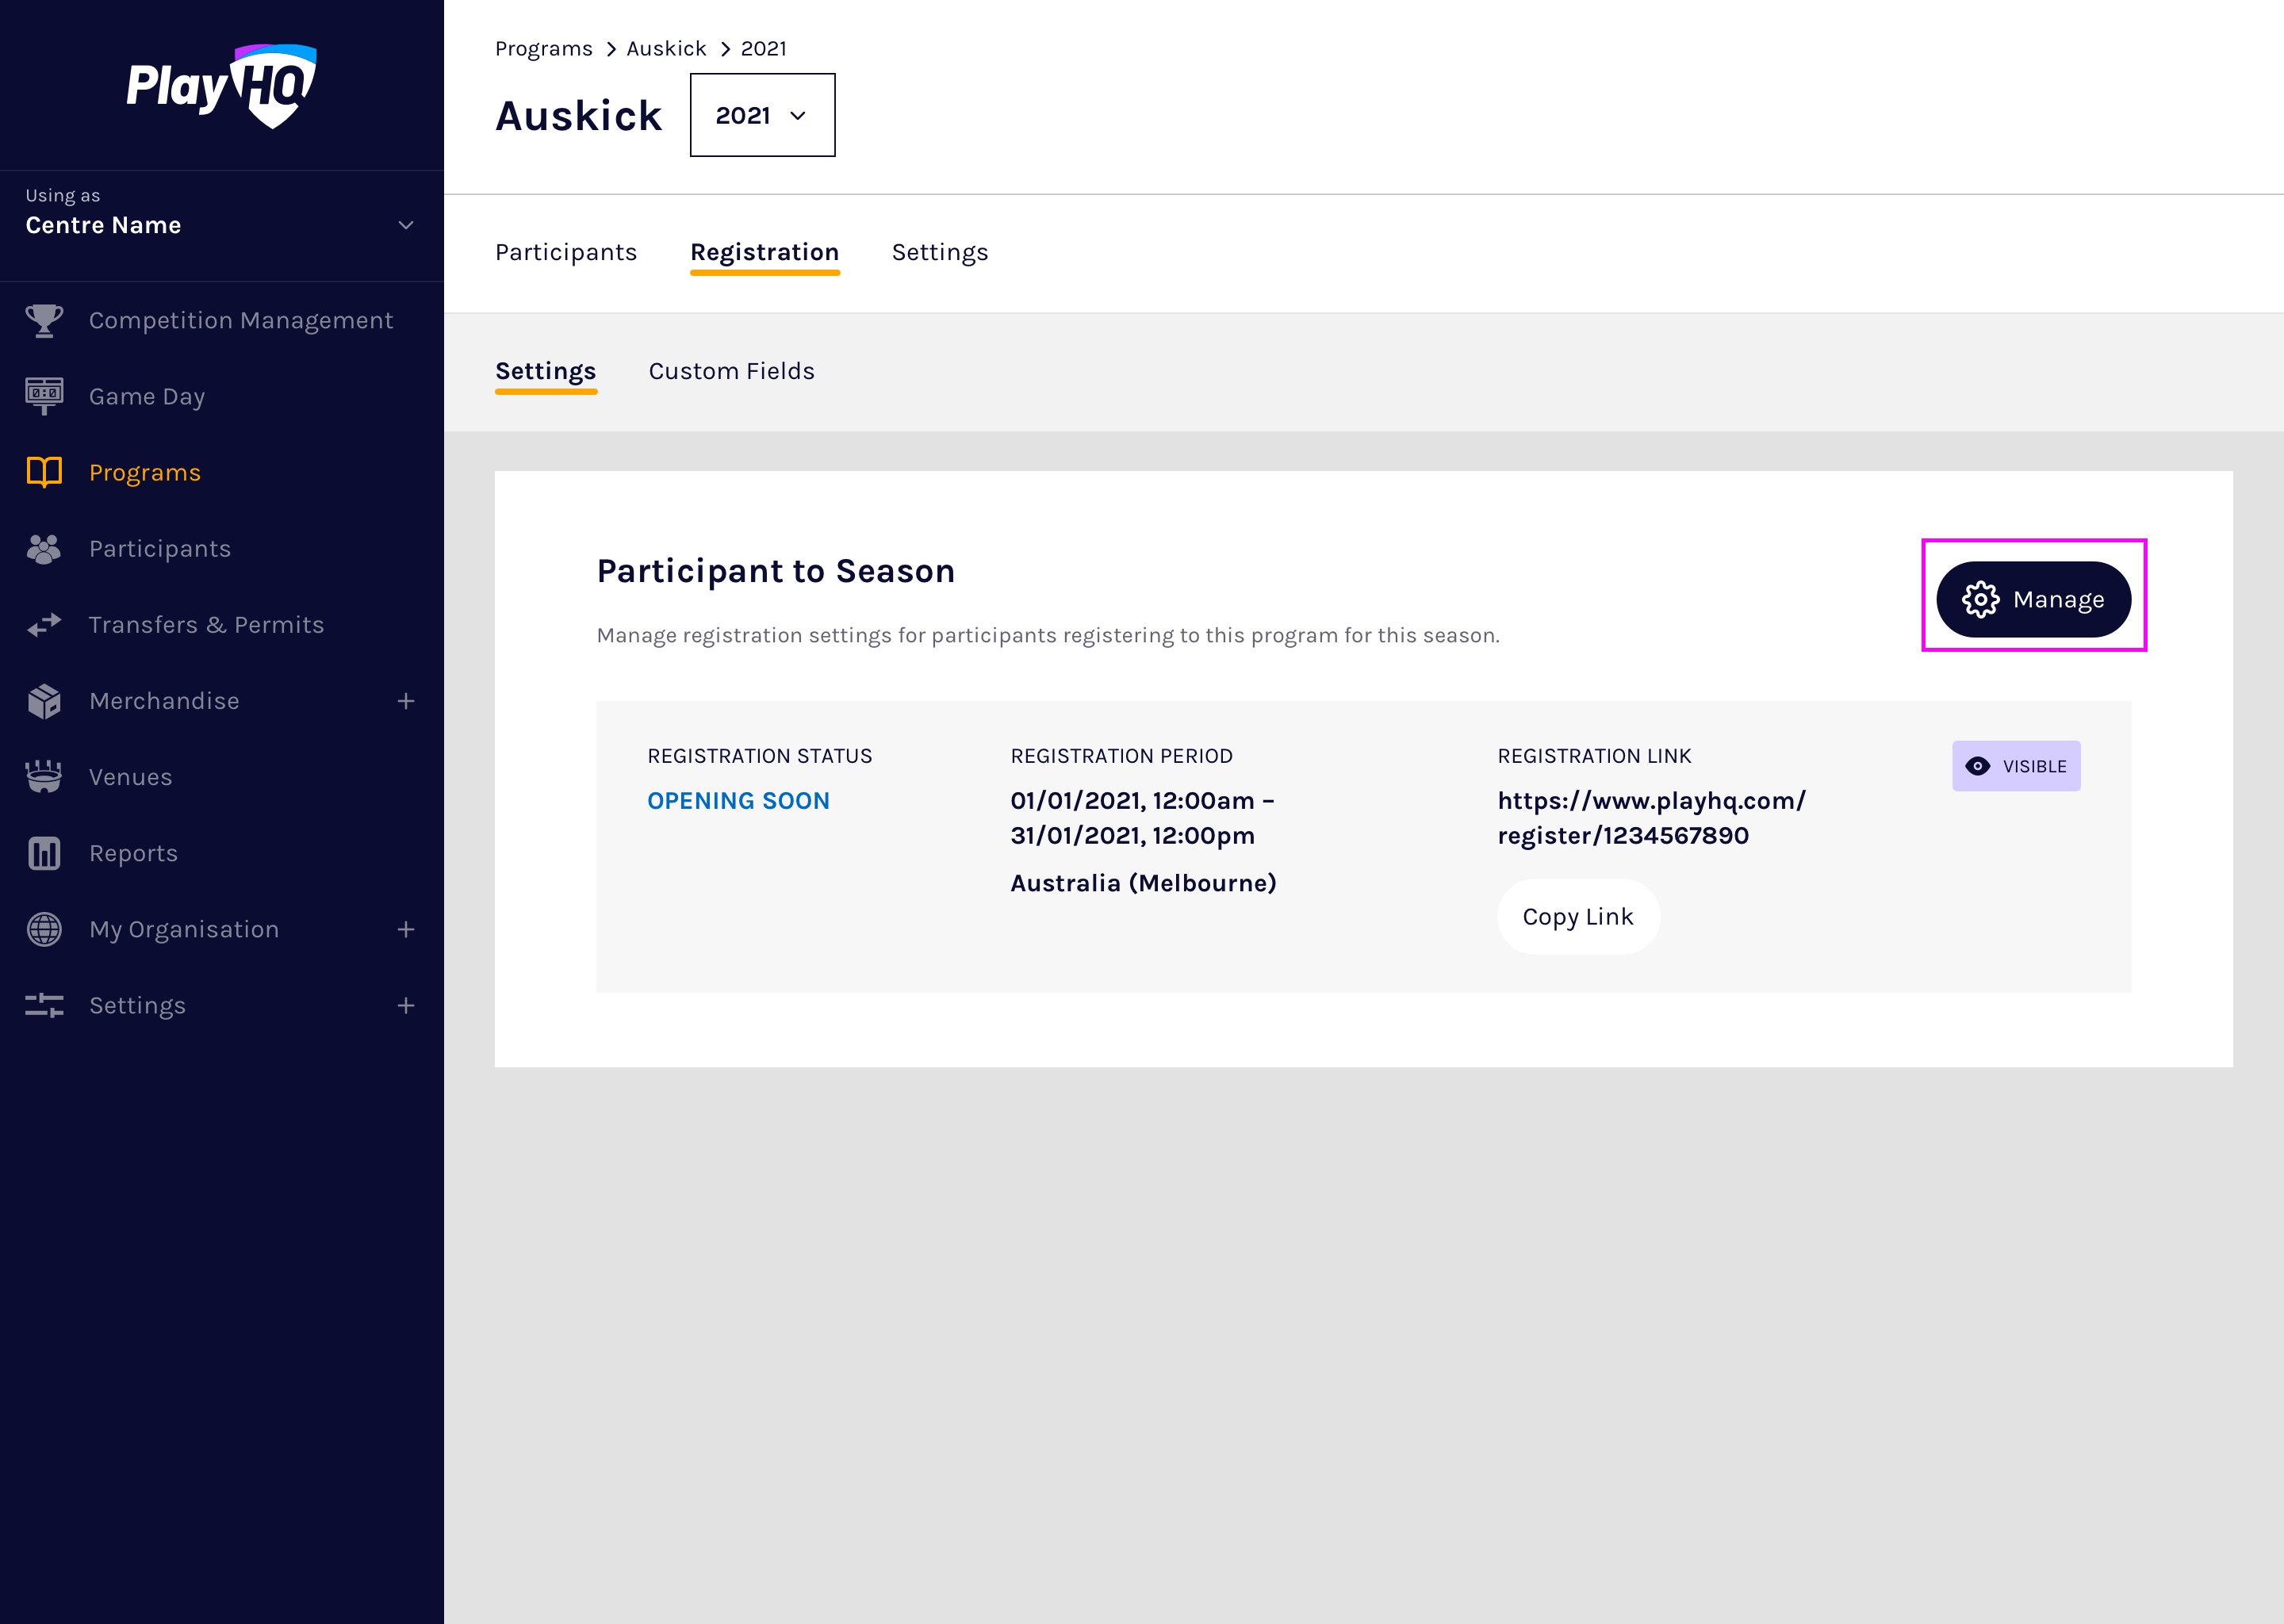Select the Programs book icon

coord(44,472)
